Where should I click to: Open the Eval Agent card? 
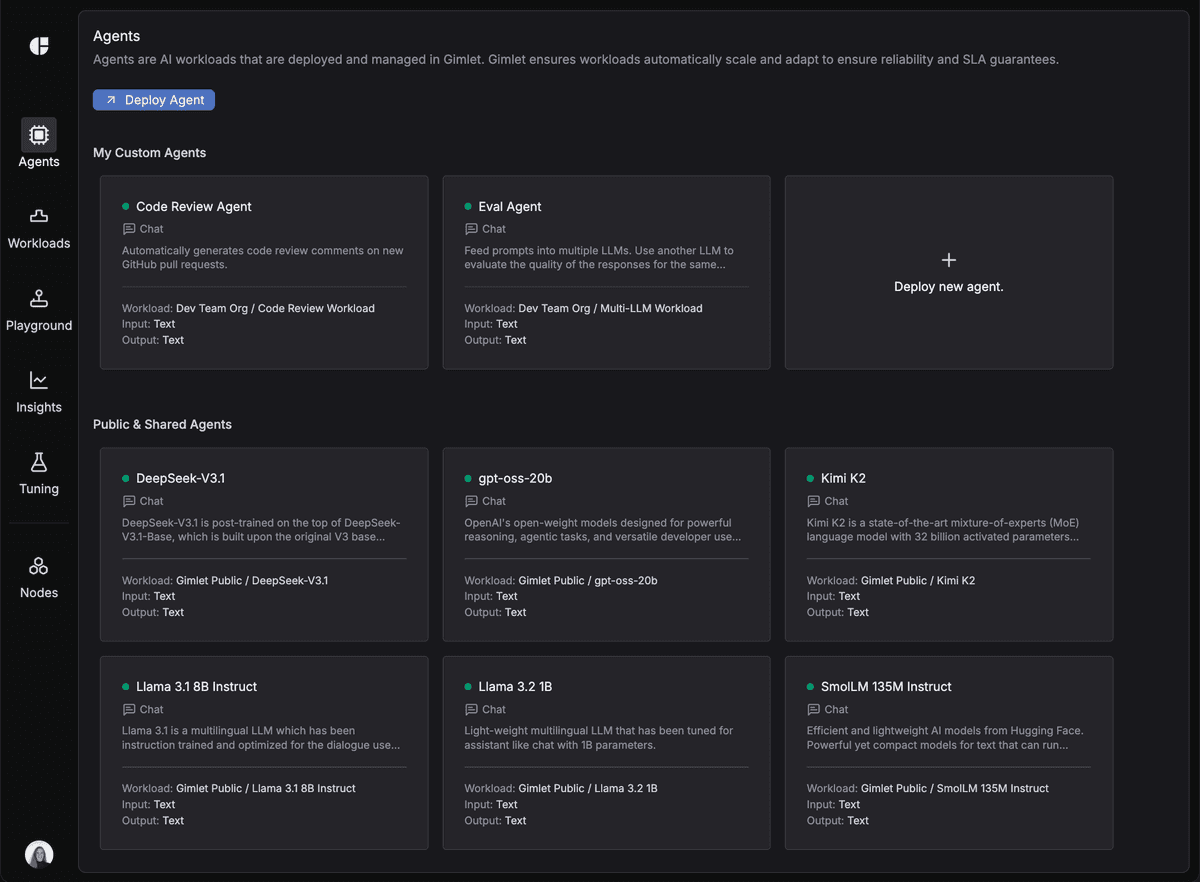coord(606,272)
